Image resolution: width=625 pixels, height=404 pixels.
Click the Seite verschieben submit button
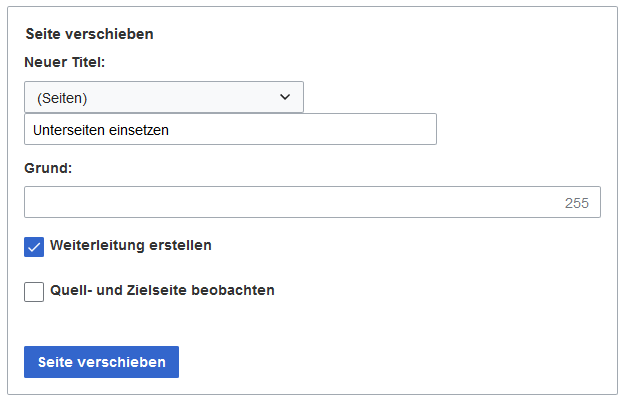click(101, 362)
